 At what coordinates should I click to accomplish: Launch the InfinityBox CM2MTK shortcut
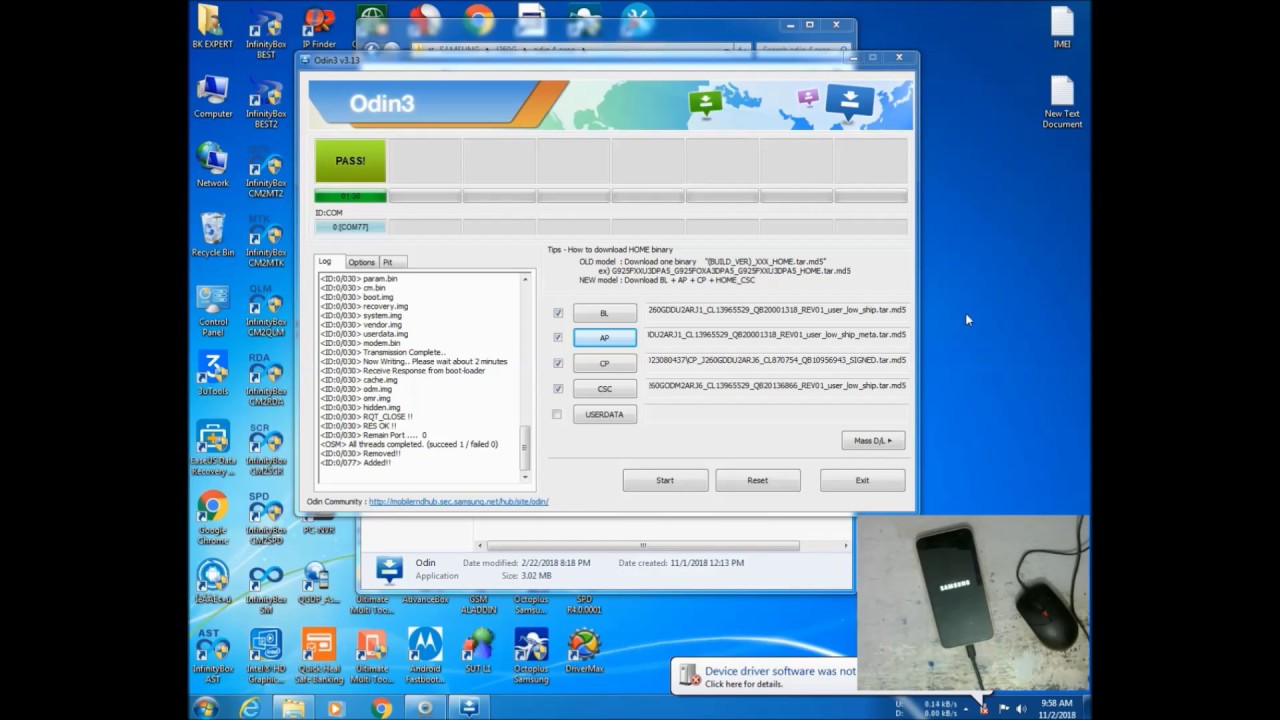pyautogui.click(x=266, y=242)
